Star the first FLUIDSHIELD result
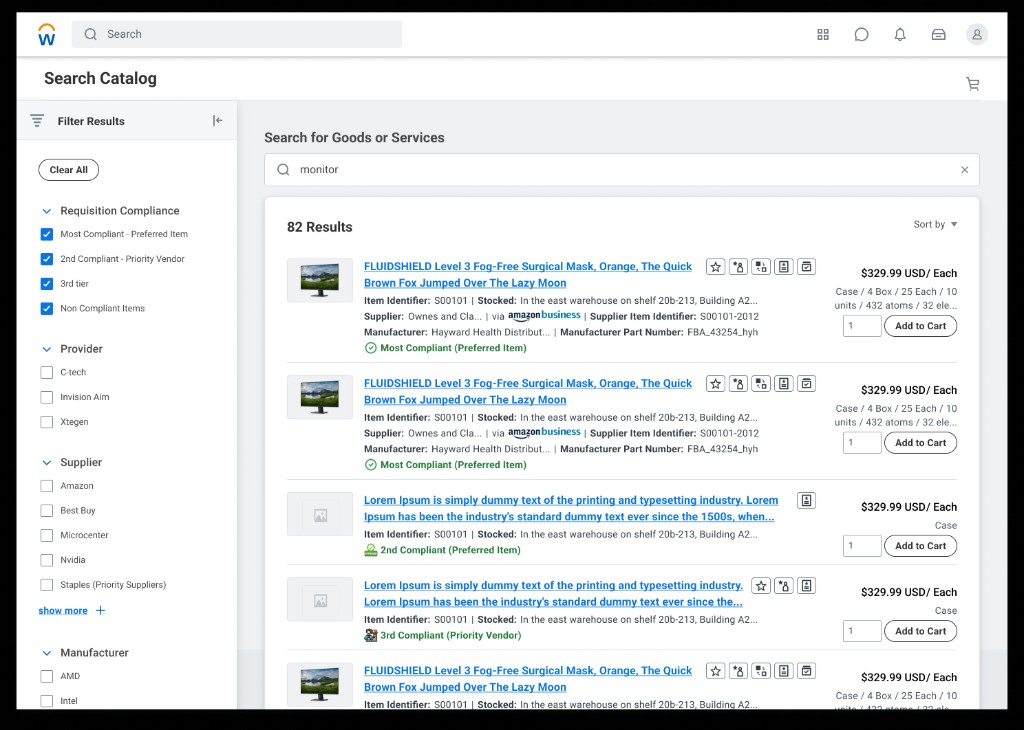This screenshot has height=730, width=1024. (x=716, y=267)
